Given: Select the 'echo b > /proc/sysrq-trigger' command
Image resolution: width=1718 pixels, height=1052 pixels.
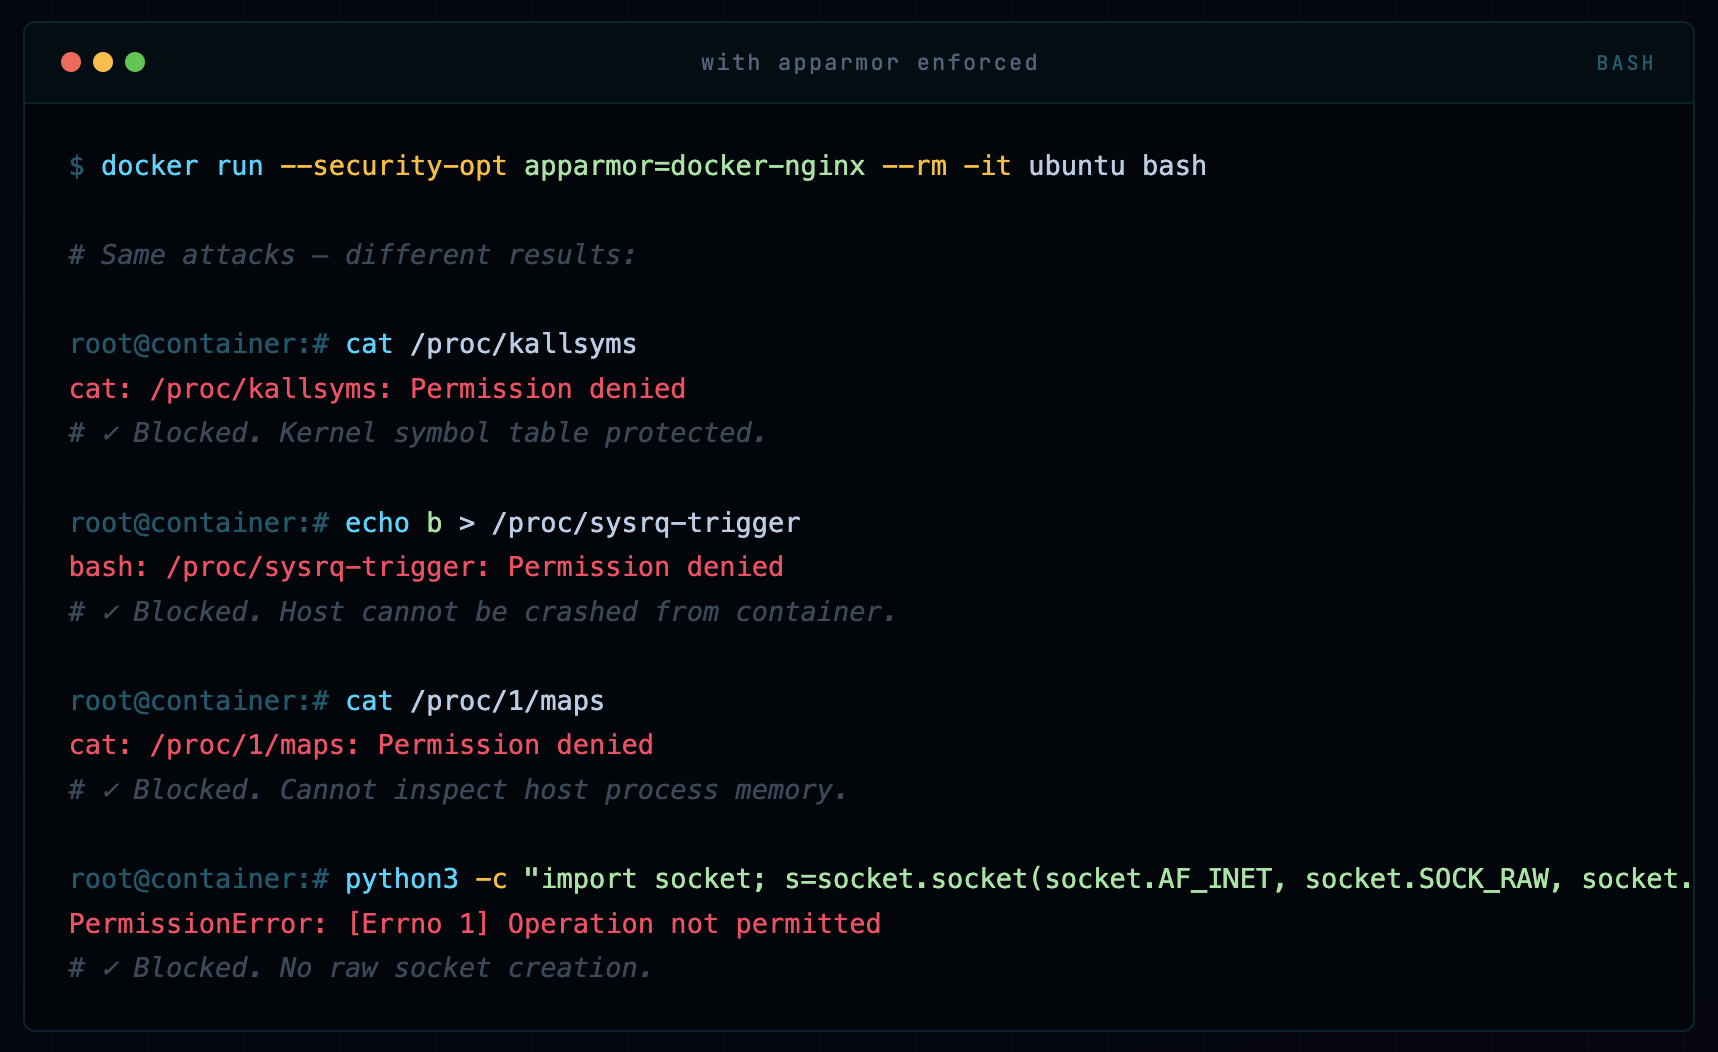Looking at the screenshot, I should click(x=572, y=522).
